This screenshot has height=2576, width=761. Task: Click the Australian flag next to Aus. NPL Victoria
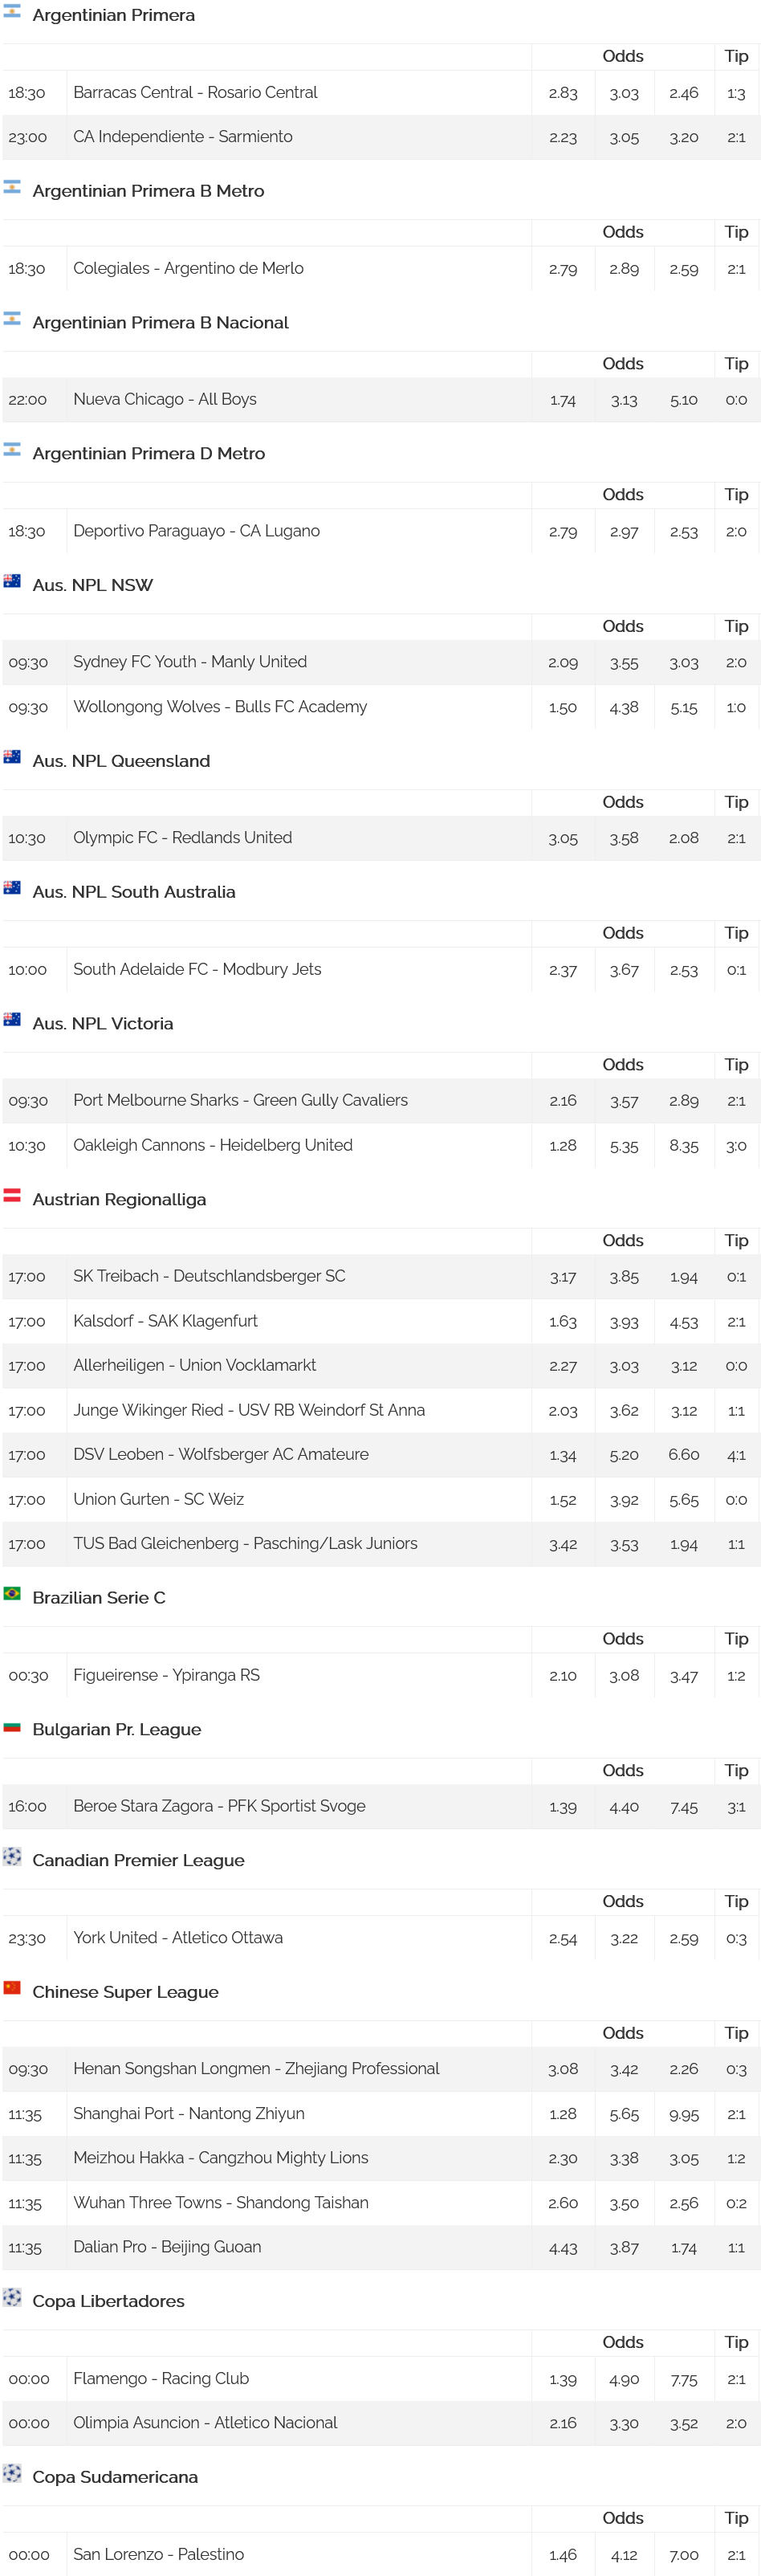[x=12, y=1019]
